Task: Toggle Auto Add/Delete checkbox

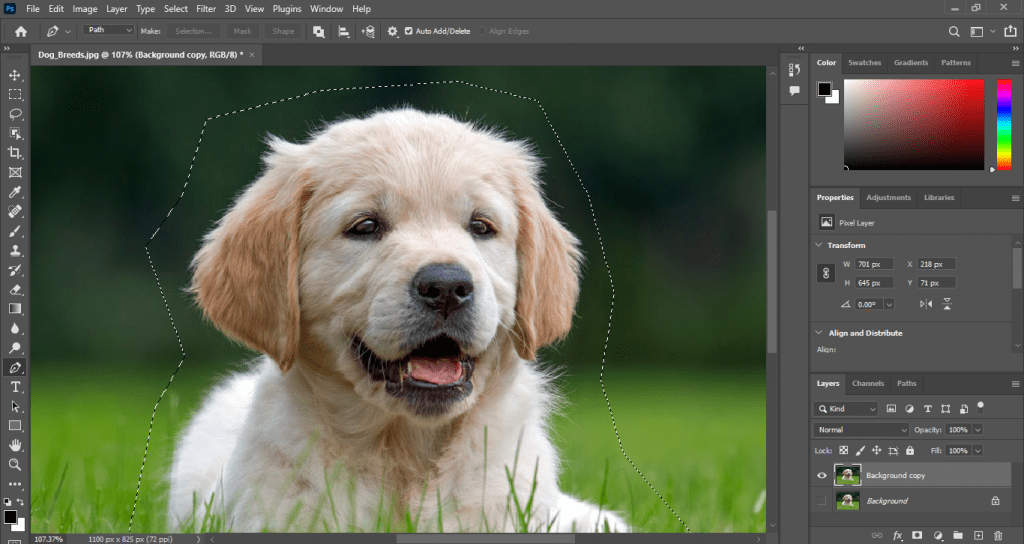Action: (x=409, y=31)
